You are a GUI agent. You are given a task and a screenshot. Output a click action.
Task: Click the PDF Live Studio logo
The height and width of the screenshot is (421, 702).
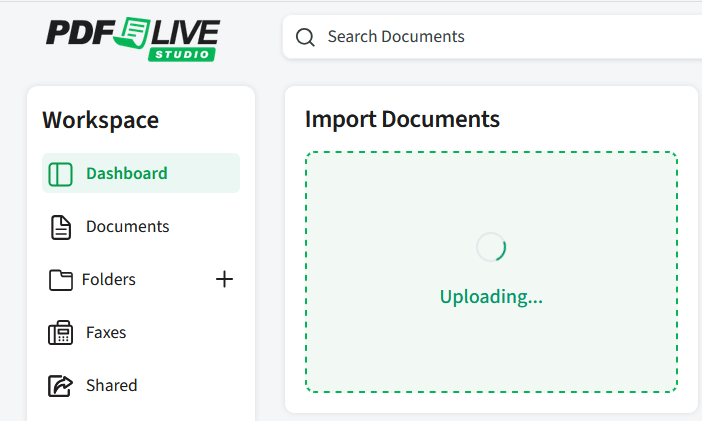coord(132,37)
